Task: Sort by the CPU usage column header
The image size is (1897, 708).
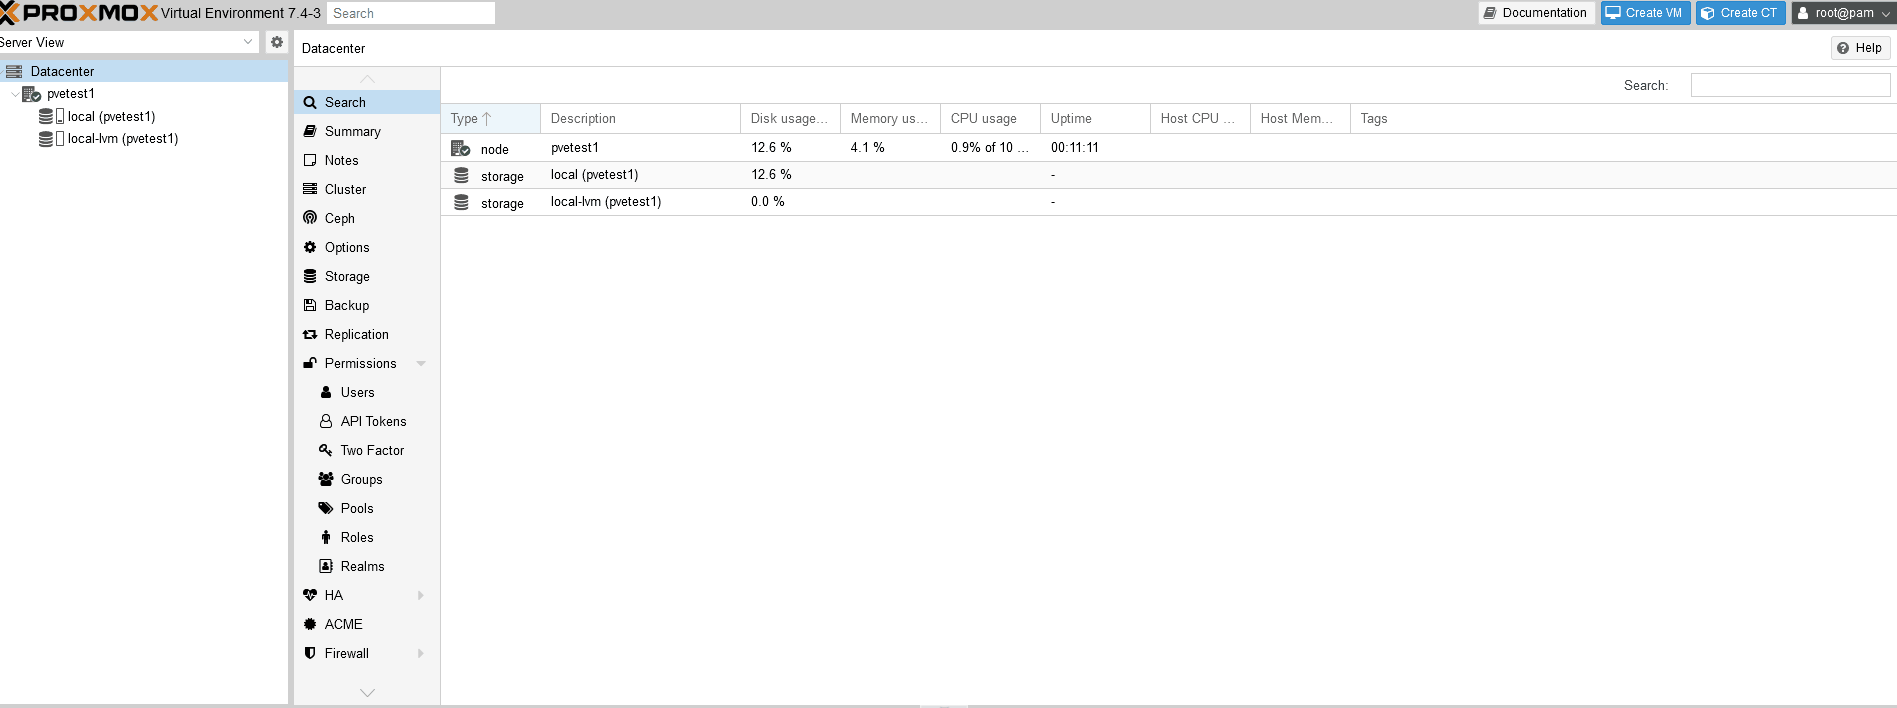Action: pyautogui.click(x=990, y=118)
